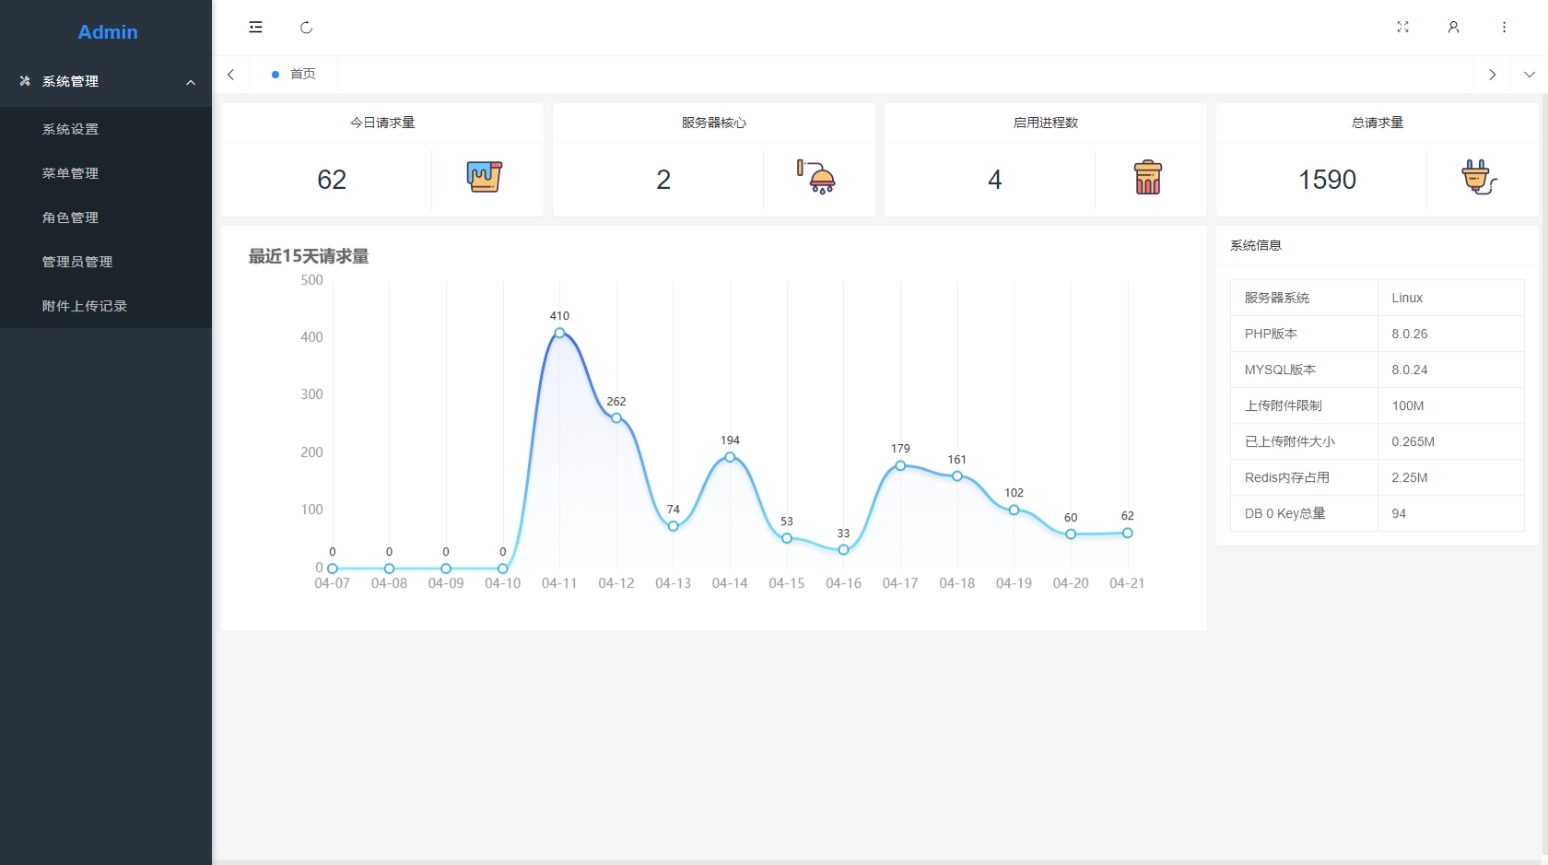Click the 04-15 data point labeled 53

[x=787, y=538]
